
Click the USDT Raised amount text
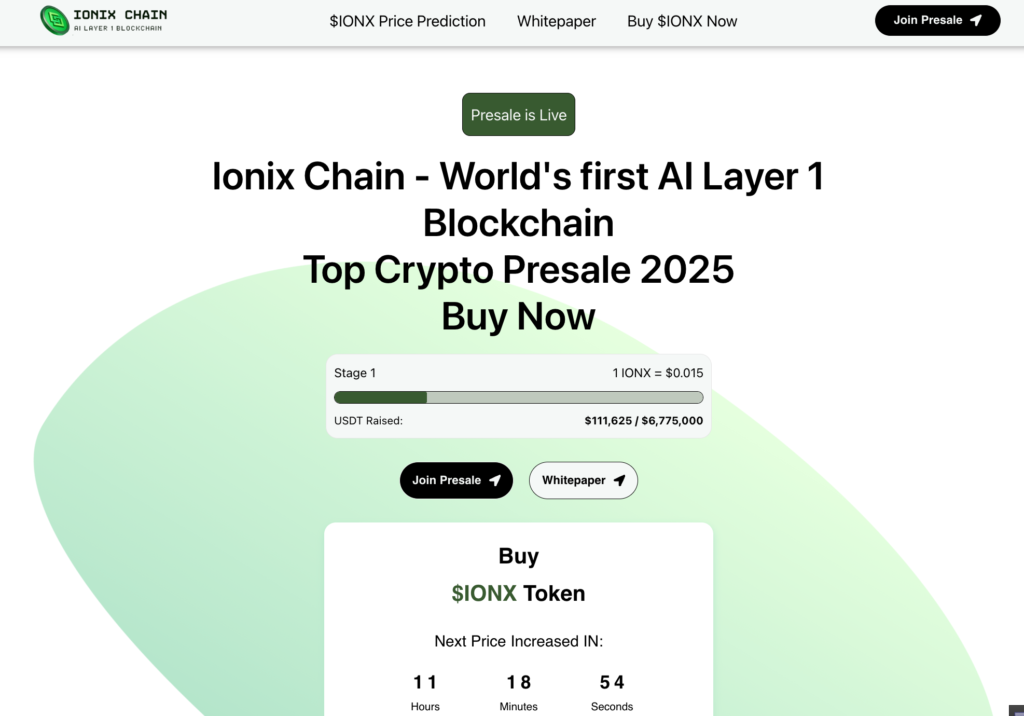tap(643, 421)
